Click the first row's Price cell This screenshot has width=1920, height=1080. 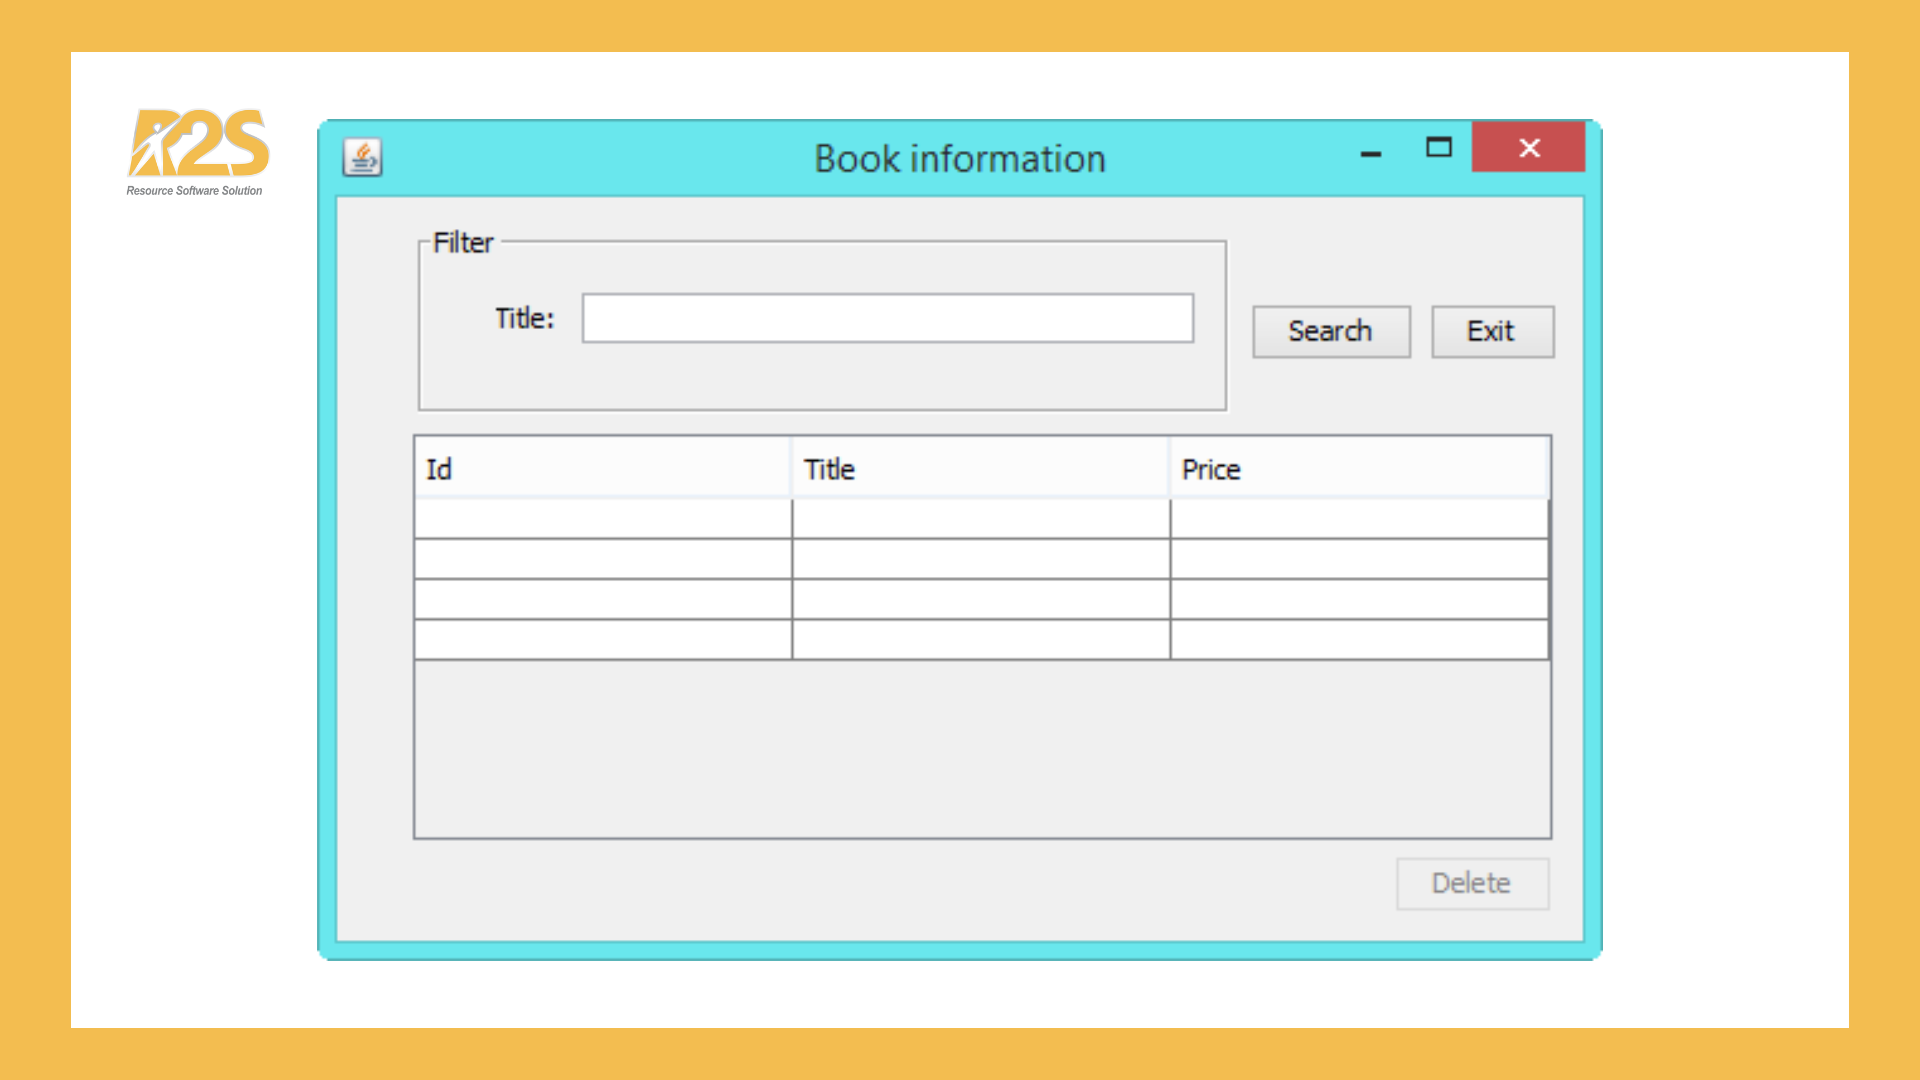coord(1358,519)
